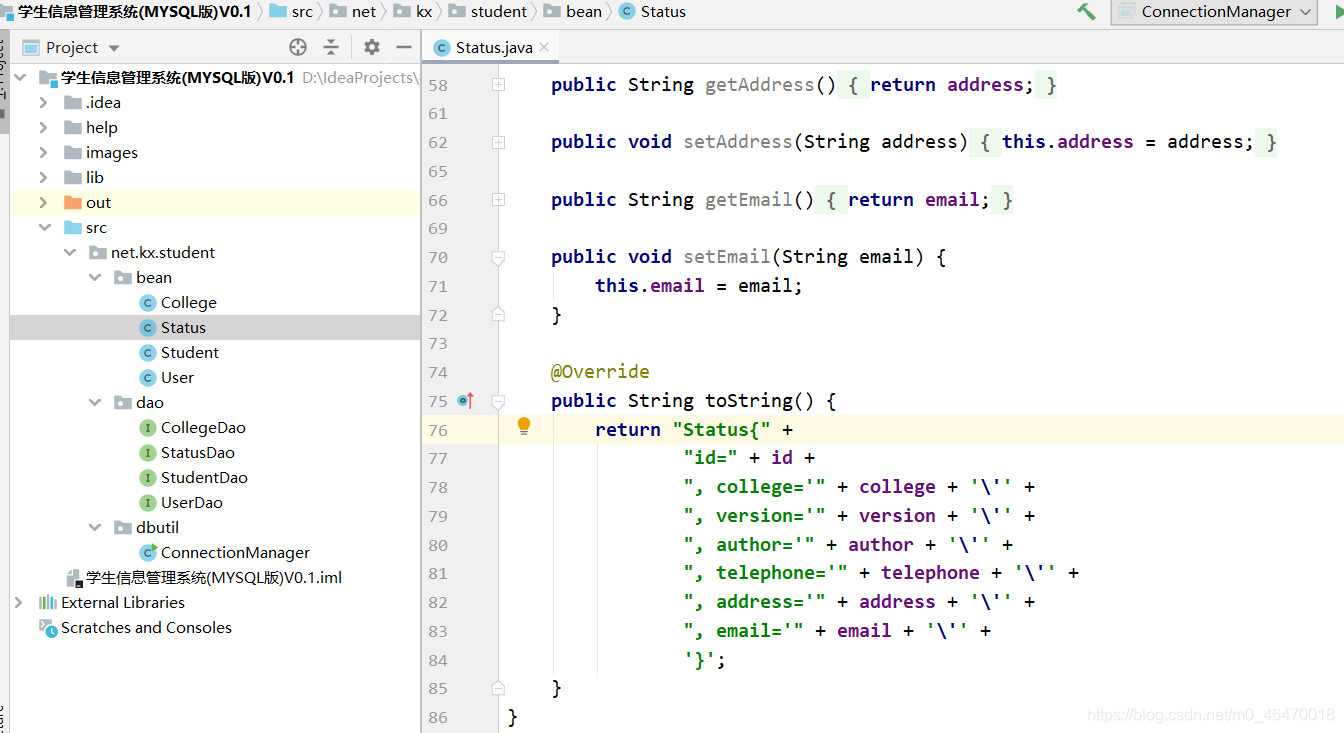Click the Build project hammer icon
1344x733 pixels.
(1086, 12)
